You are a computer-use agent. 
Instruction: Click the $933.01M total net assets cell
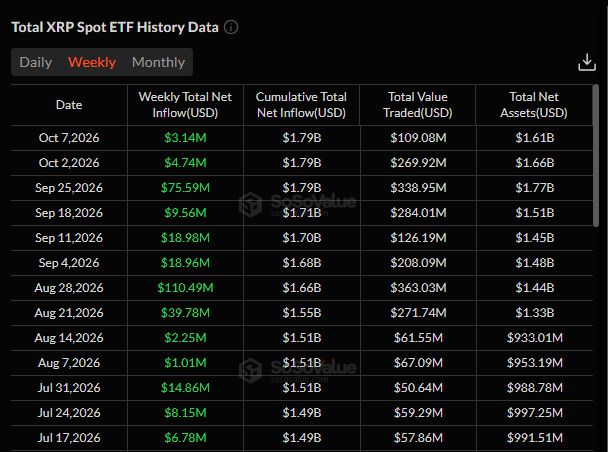click(535, 338)
